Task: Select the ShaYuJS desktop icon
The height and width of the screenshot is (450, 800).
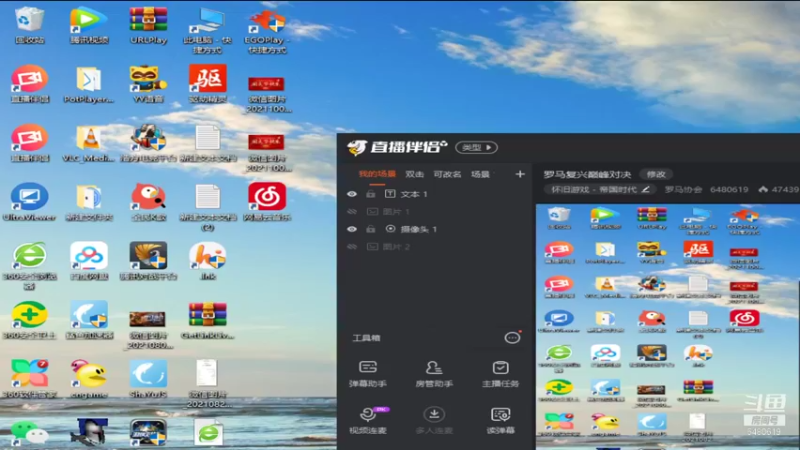Action: click(x=148, y=380)
